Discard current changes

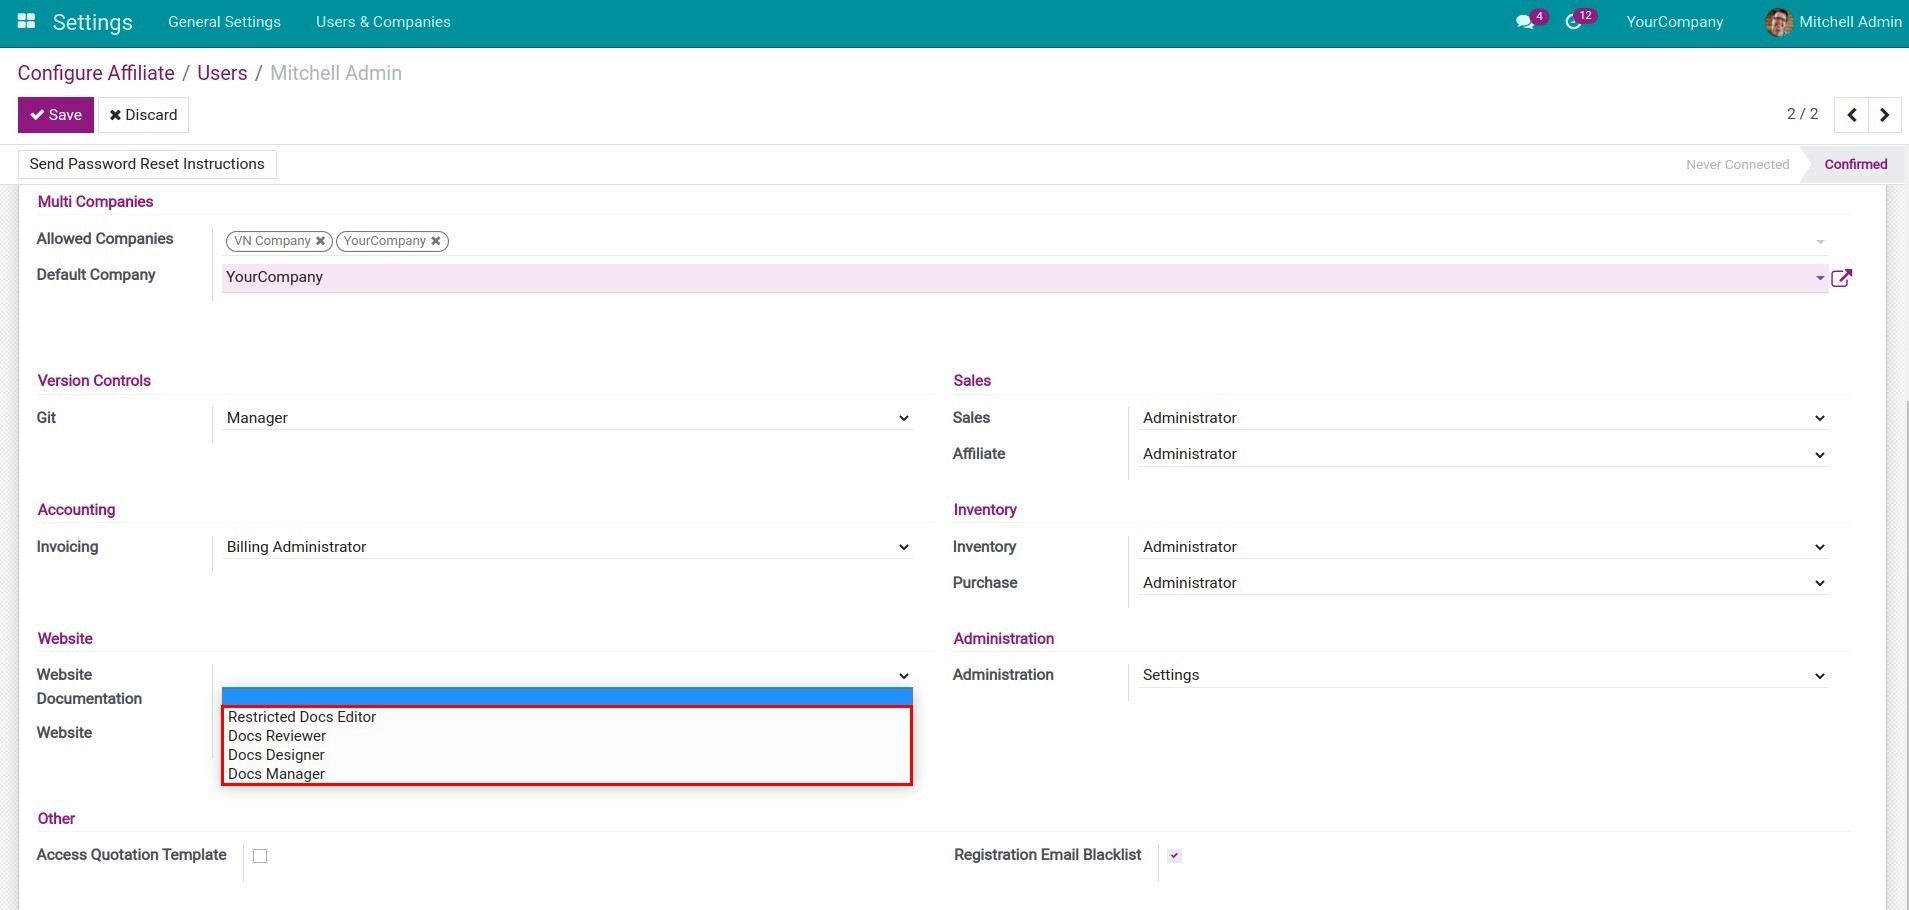(143, 114)
